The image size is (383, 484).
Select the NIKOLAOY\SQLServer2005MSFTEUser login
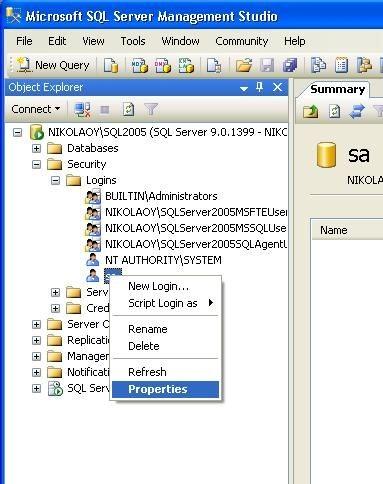[x=196, y=212]
